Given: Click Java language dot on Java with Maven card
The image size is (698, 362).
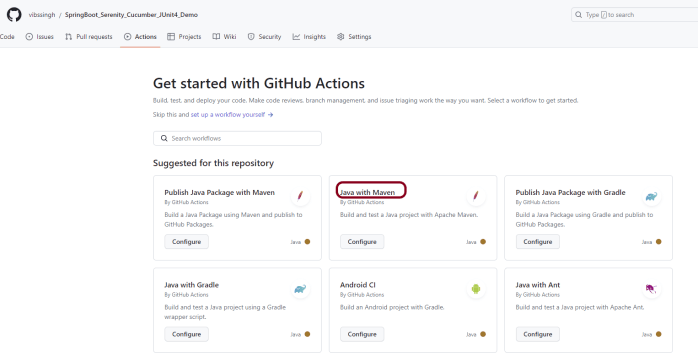Looking at the screenshot, I should coord(483,242).
